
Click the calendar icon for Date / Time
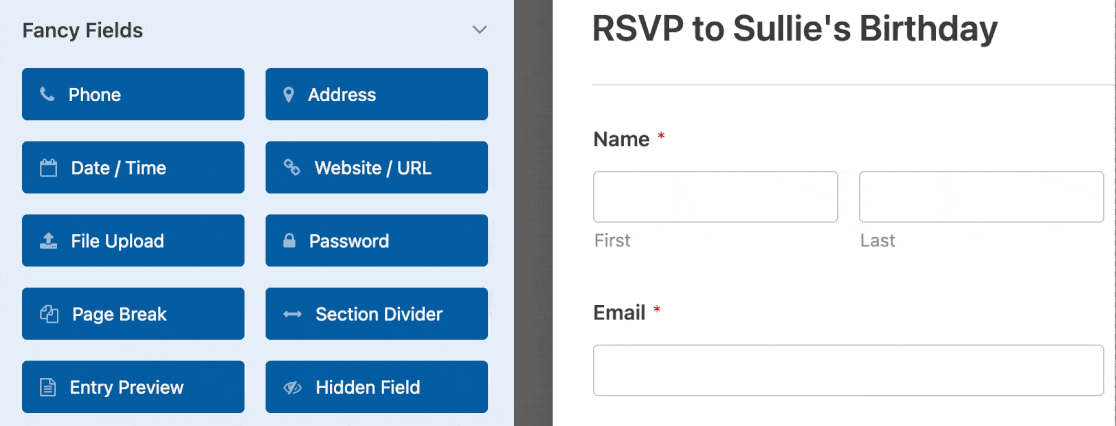click(x=48, y=168)
